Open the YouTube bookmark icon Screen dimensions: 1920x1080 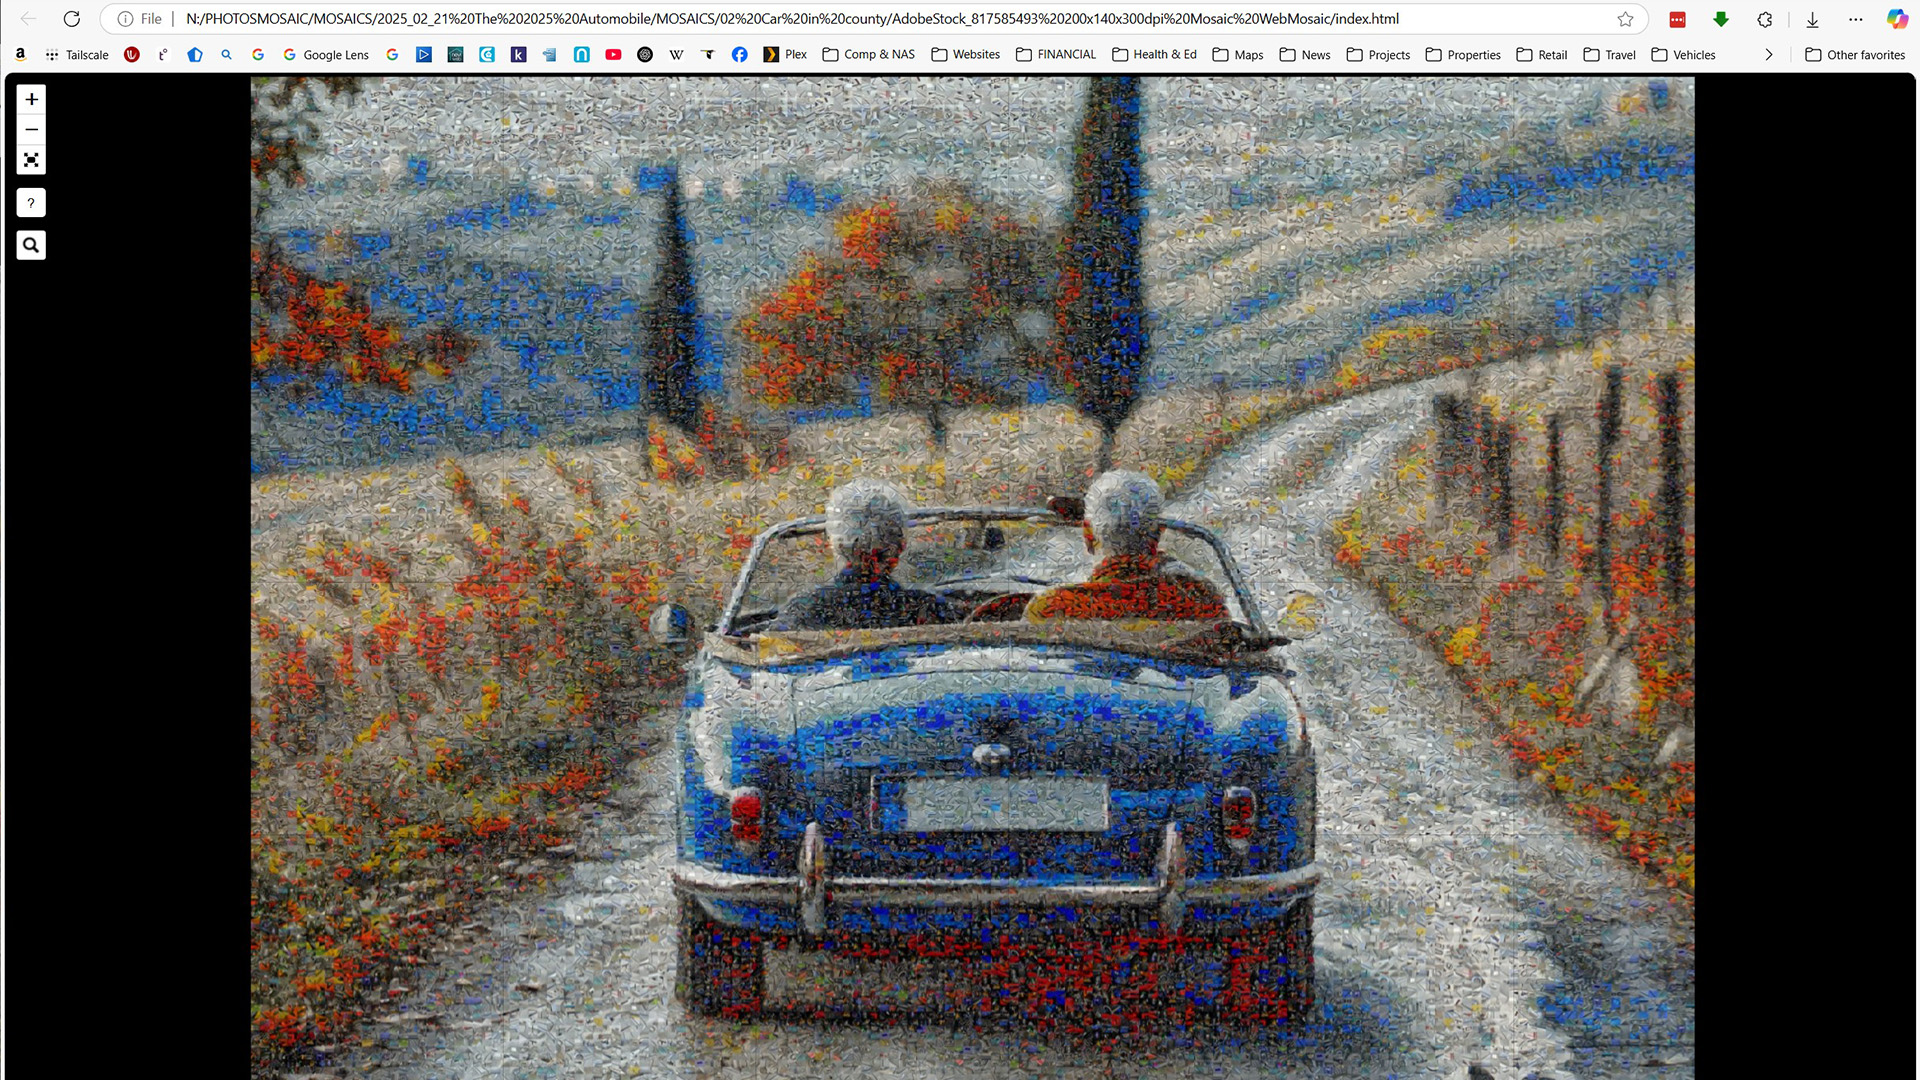[x=613, y=54]
